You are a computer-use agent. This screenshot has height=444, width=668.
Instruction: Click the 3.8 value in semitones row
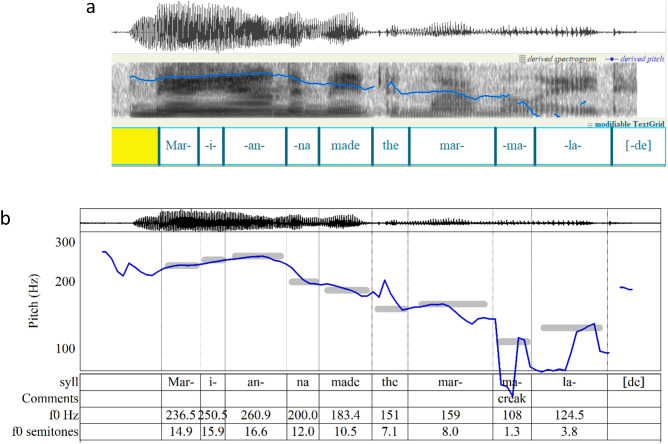point(569,432)
